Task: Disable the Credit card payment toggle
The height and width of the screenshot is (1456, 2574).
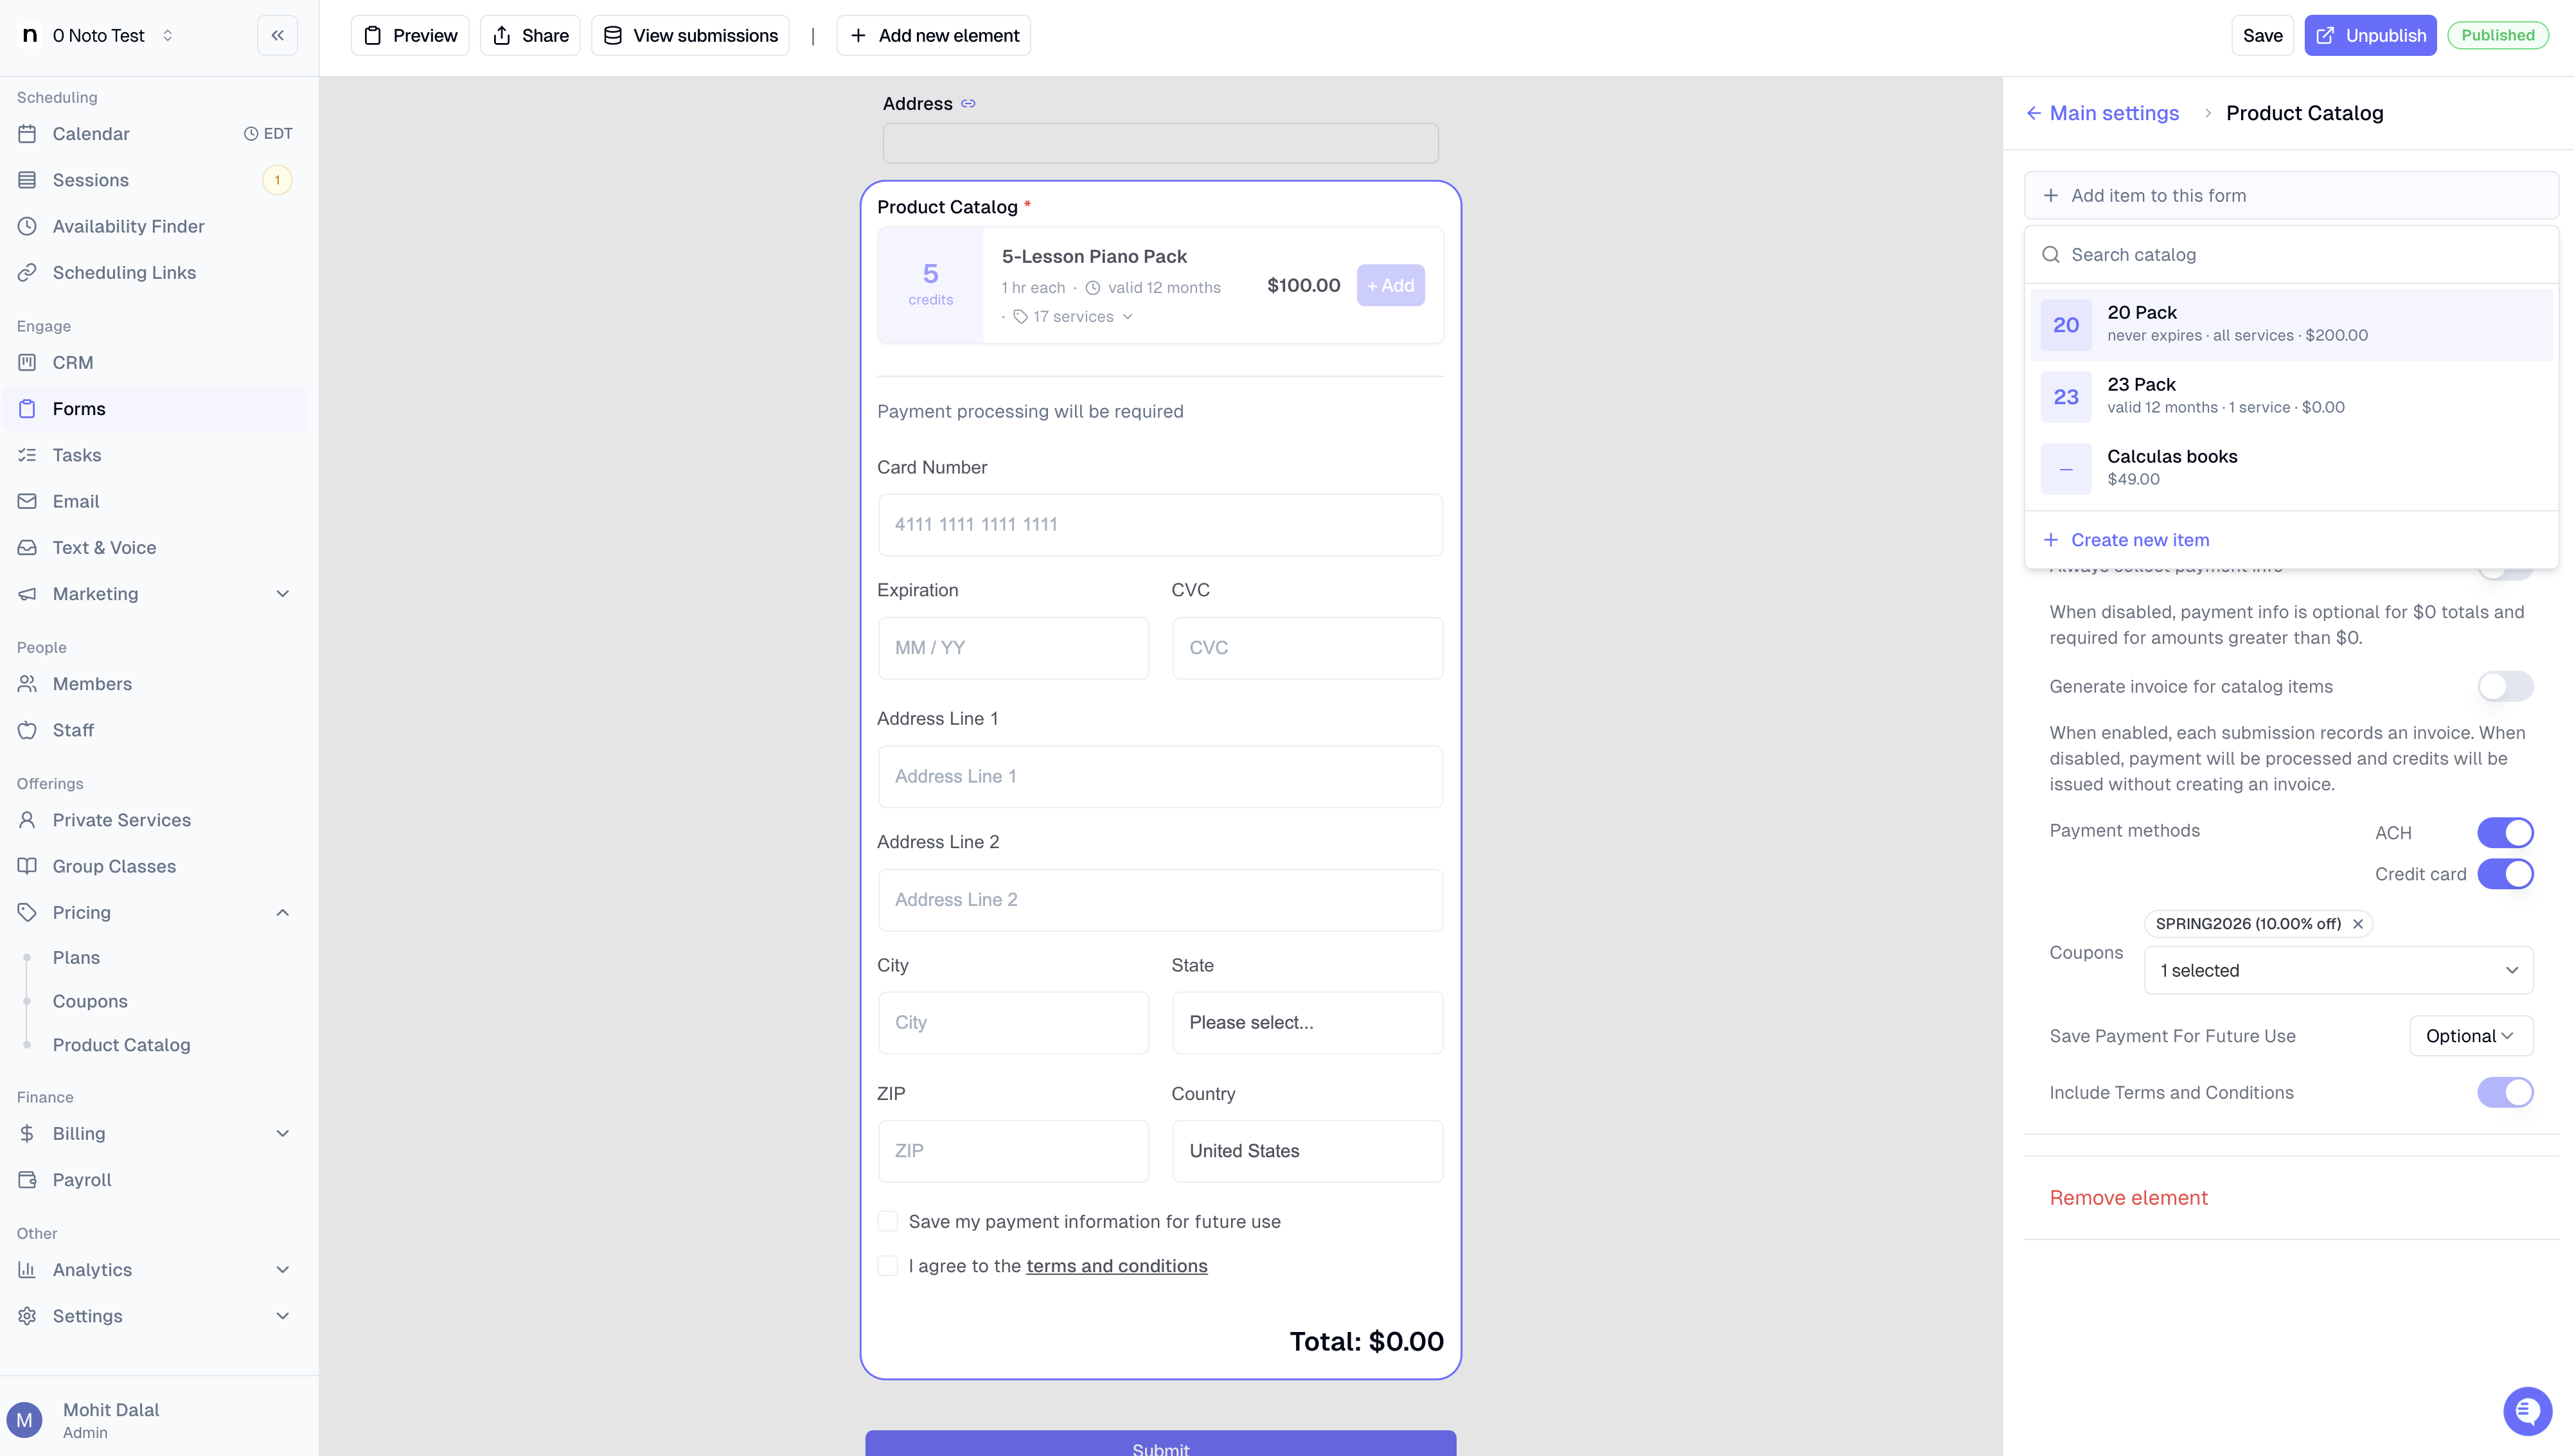Action: (x=2505, y=874)
